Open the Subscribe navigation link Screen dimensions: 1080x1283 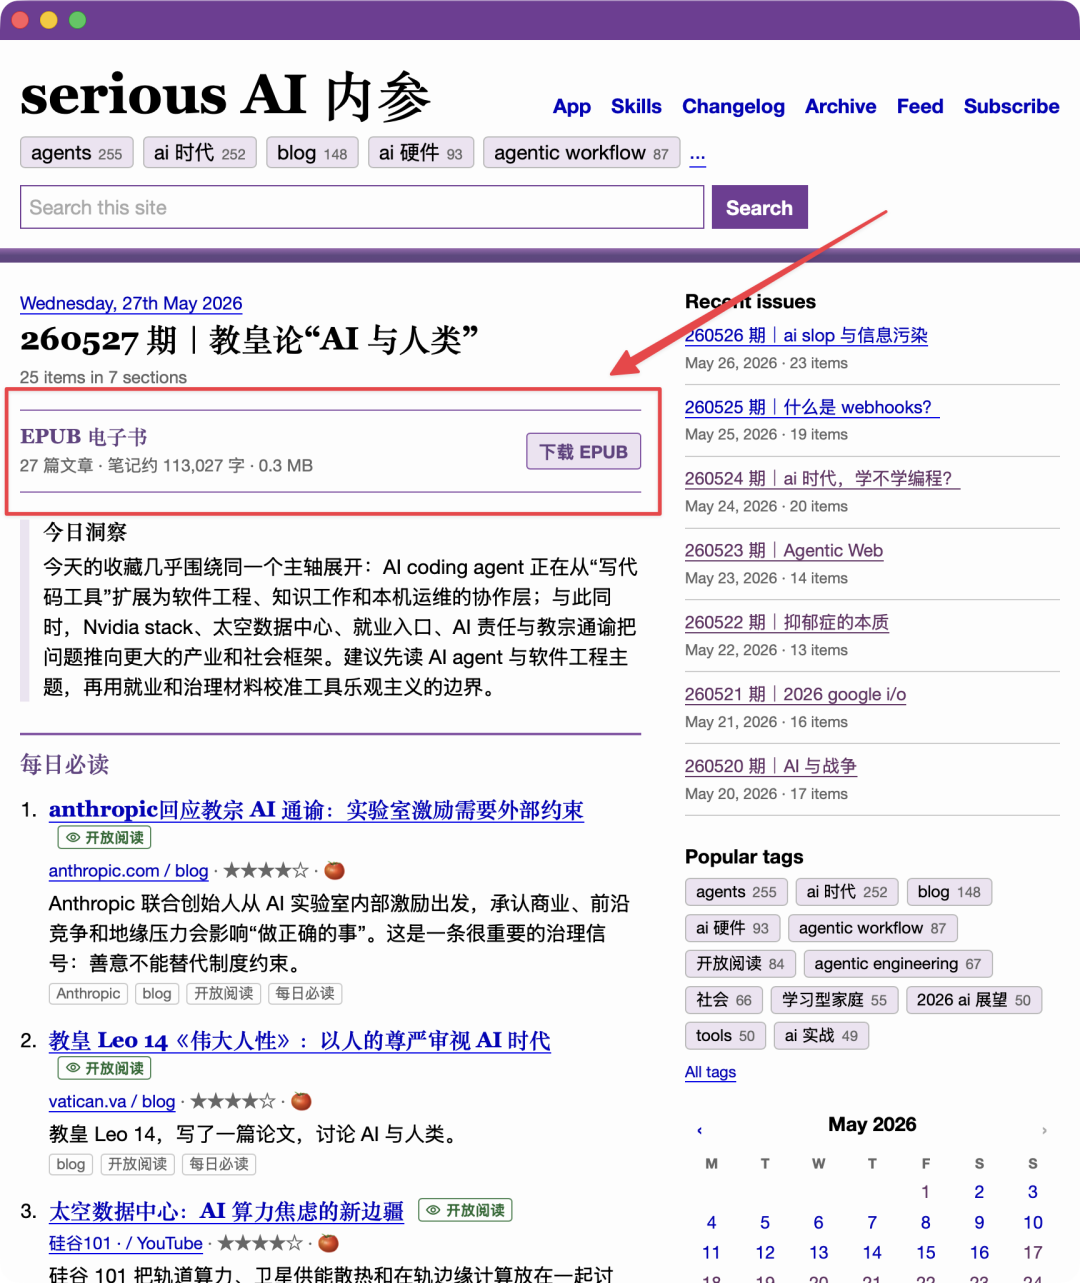click(x=1011, y=106)
